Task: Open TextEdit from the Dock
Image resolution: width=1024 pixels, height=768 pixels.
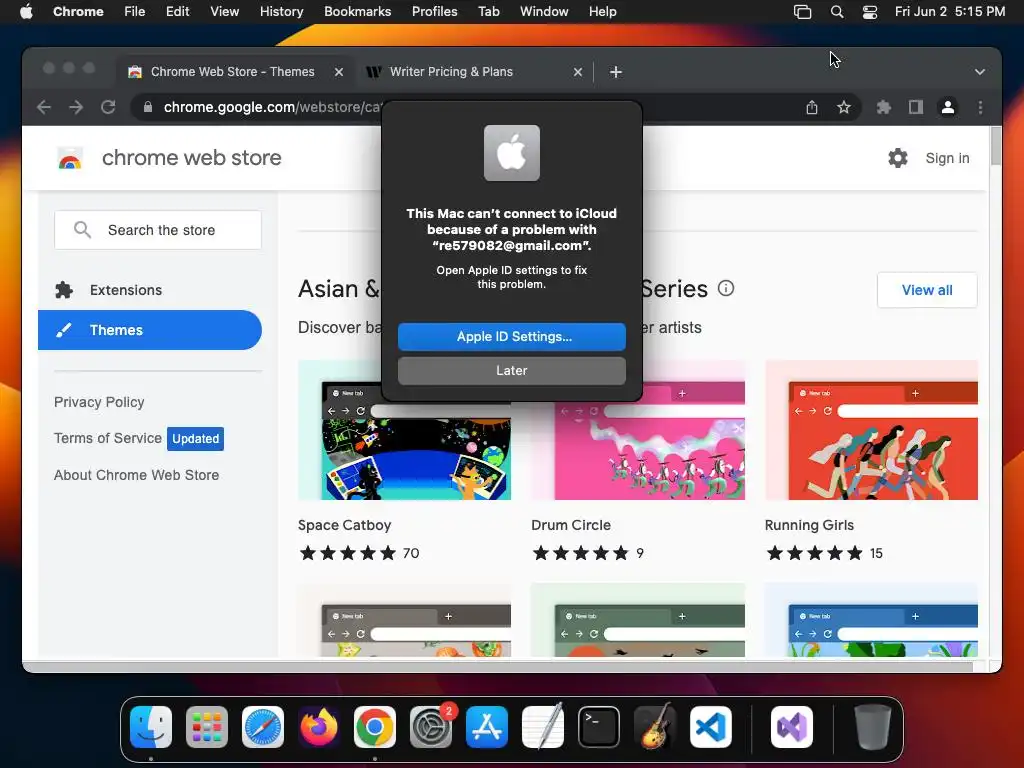Action: pyautogui.click(x=543, y=727)
